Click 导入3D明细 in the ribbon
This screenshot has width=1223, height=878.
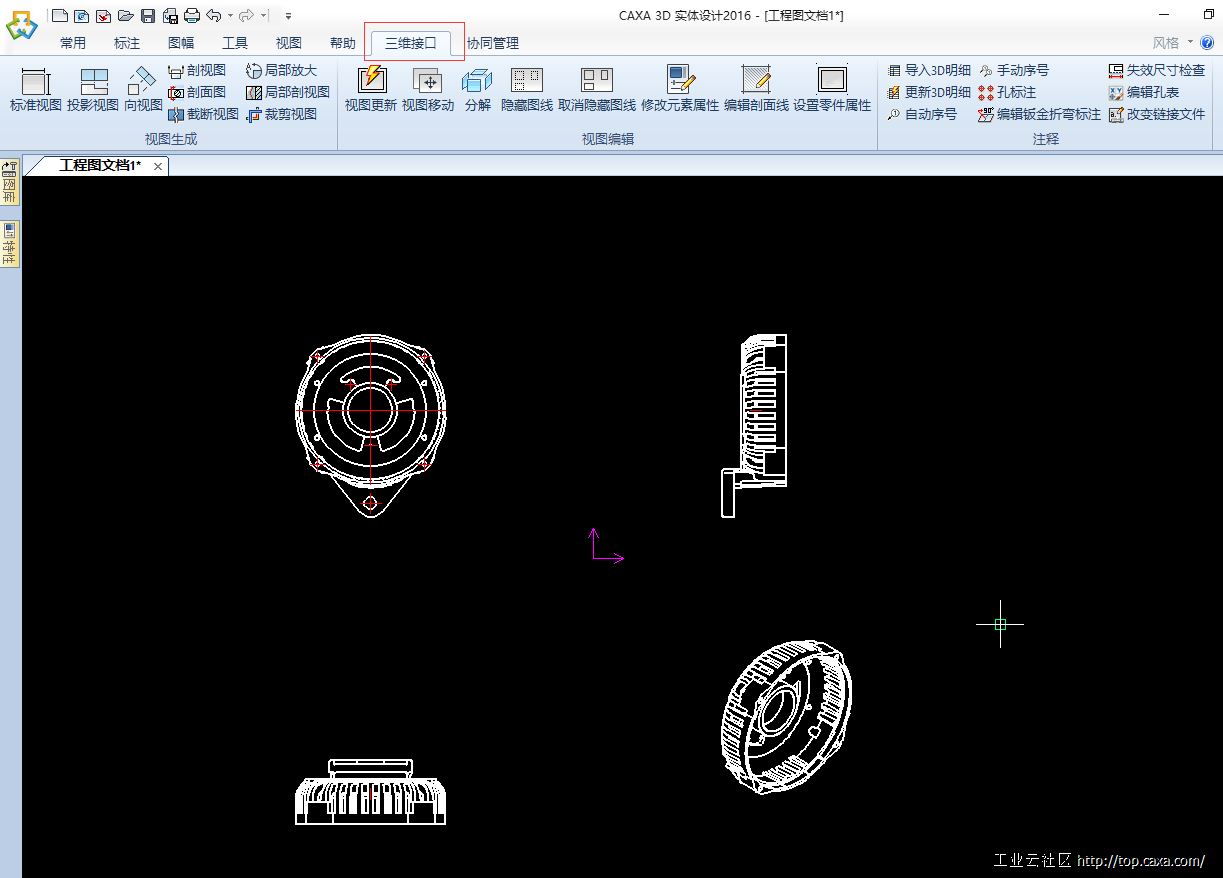(x=929, y=70)
